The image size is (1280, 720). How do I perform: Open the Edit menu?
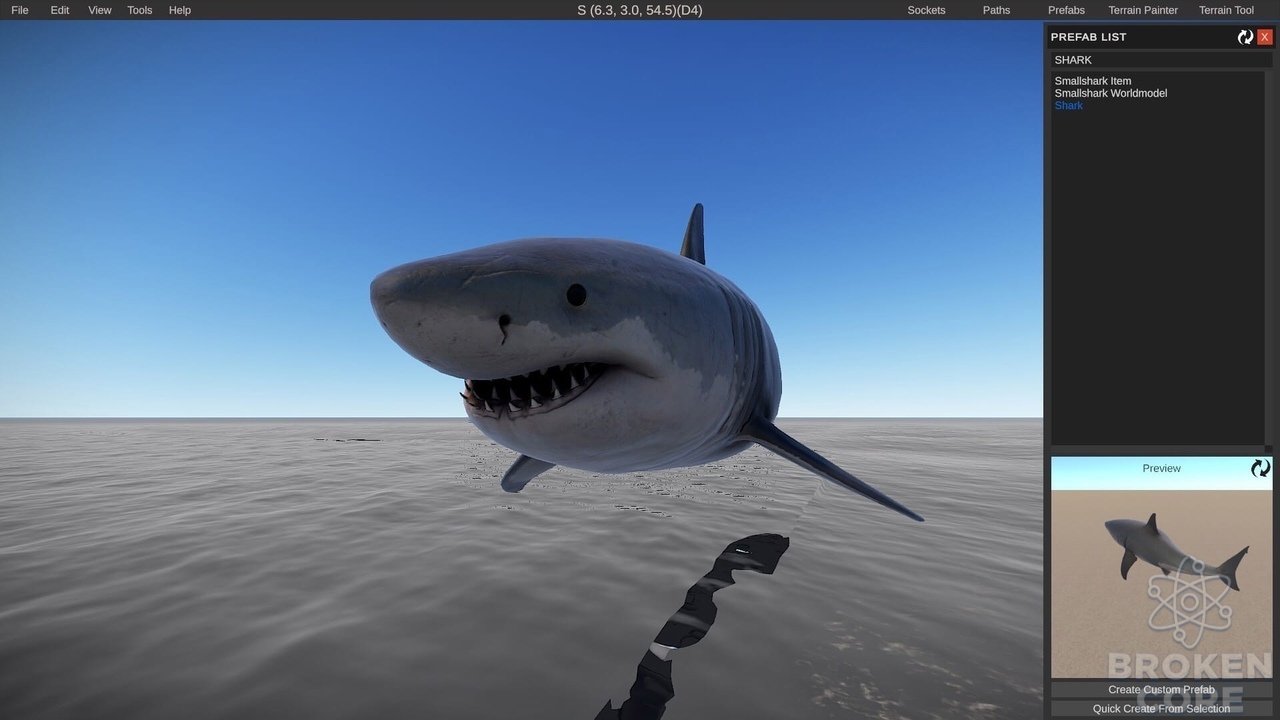coord(60,10)
